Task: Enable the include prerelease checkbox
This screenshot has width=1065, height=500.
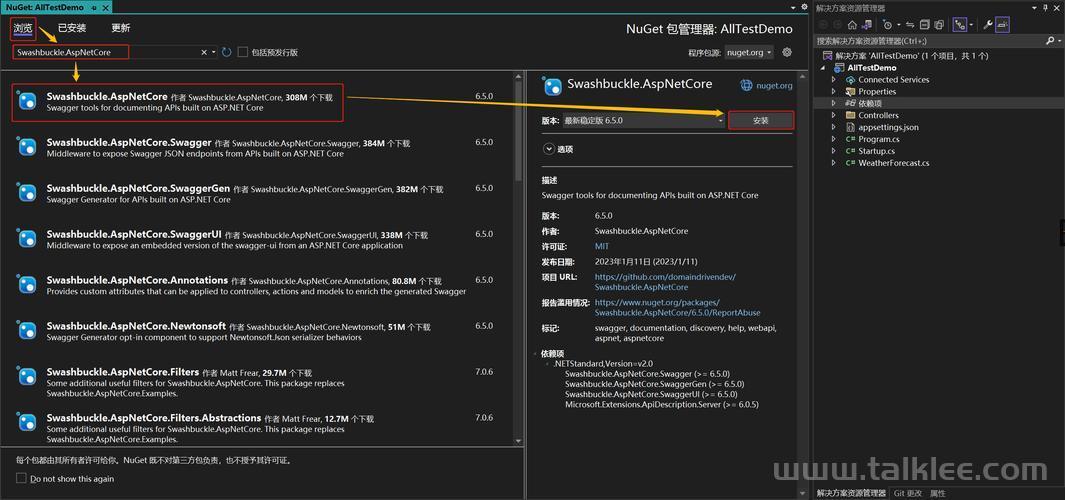Action: pyautogui.click(x=242, y=52)
